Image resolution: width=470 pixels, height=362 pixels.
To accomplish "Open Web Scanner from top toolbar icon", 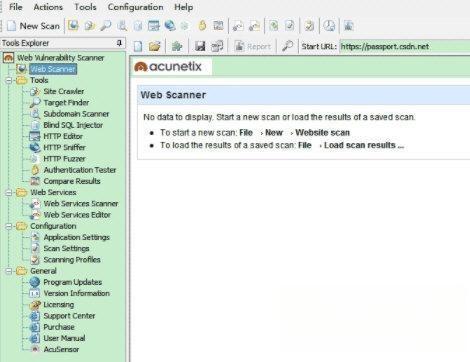I will click(x=73, y=26).
